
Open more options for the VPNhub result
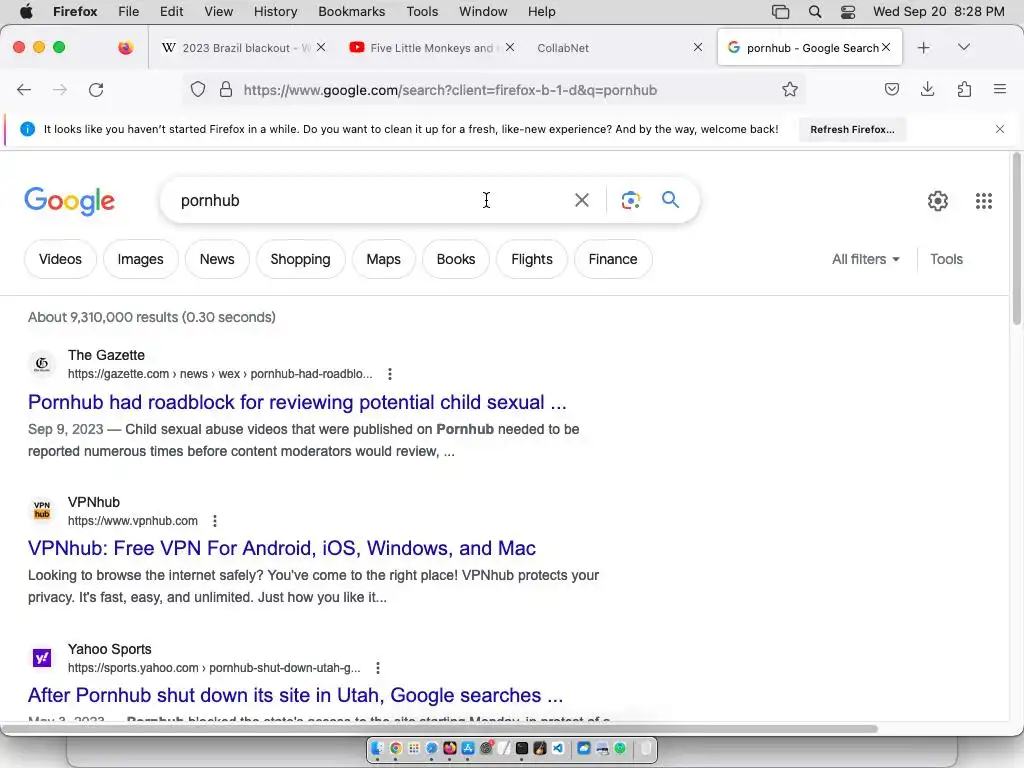tap(215, 521)
